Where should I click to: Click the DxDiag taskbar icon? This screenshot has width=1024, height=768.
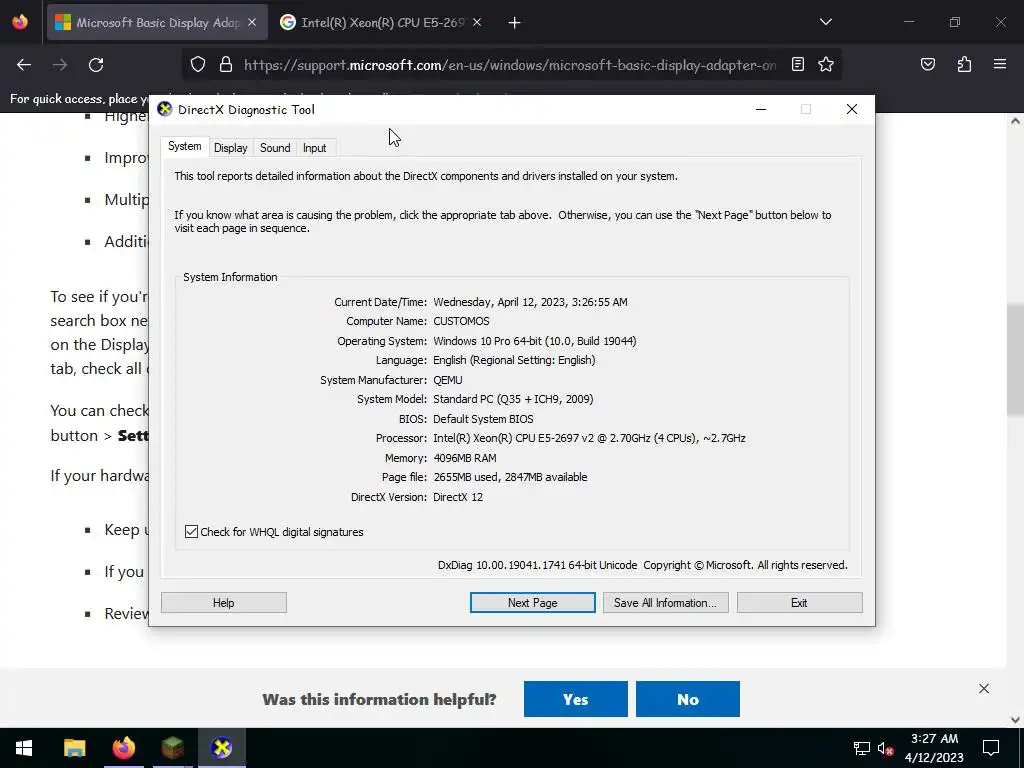point(221,748)
